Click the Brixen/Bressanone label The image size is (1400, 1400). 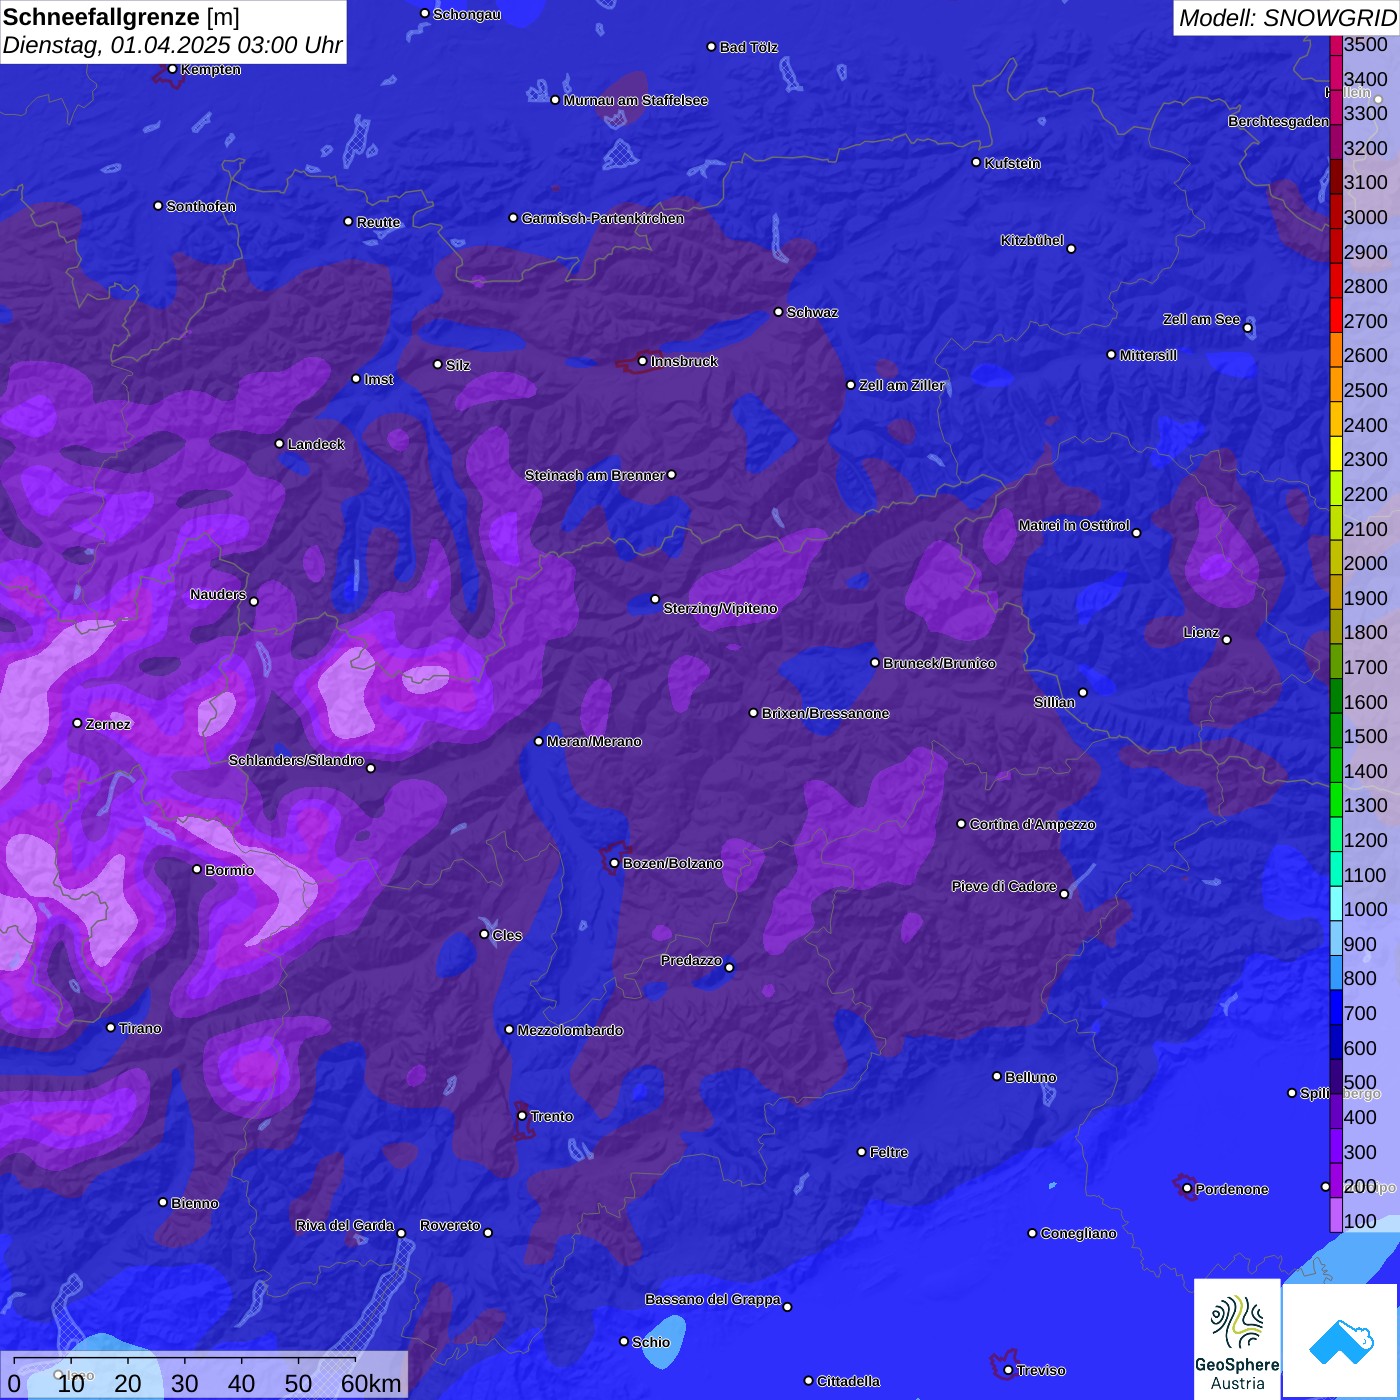pyautogui.click(x=825, y=713)
